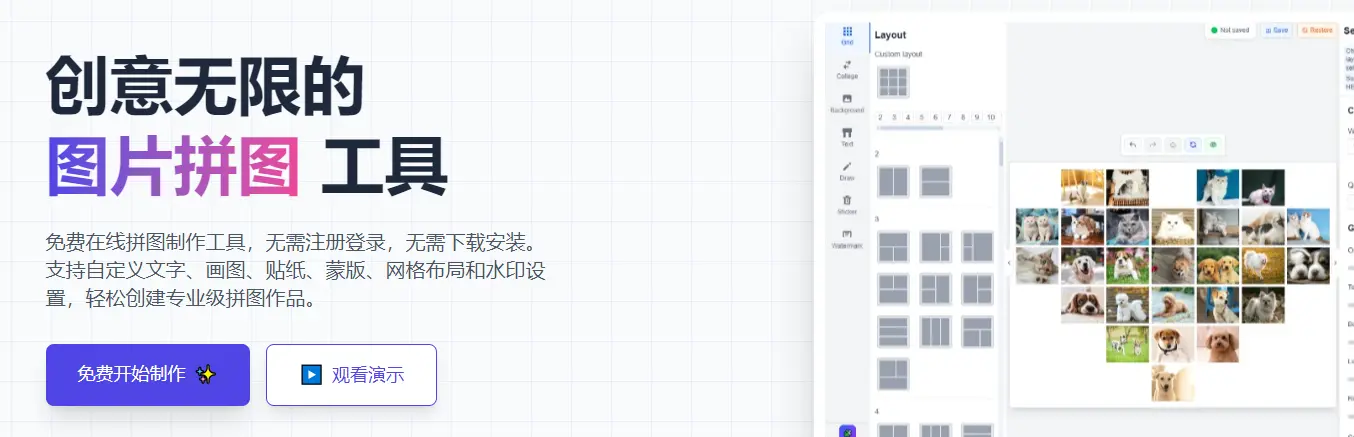Open the Collage tool in sidebar
This screenshot has height=437, width=1354.
[x=847, y=70]
